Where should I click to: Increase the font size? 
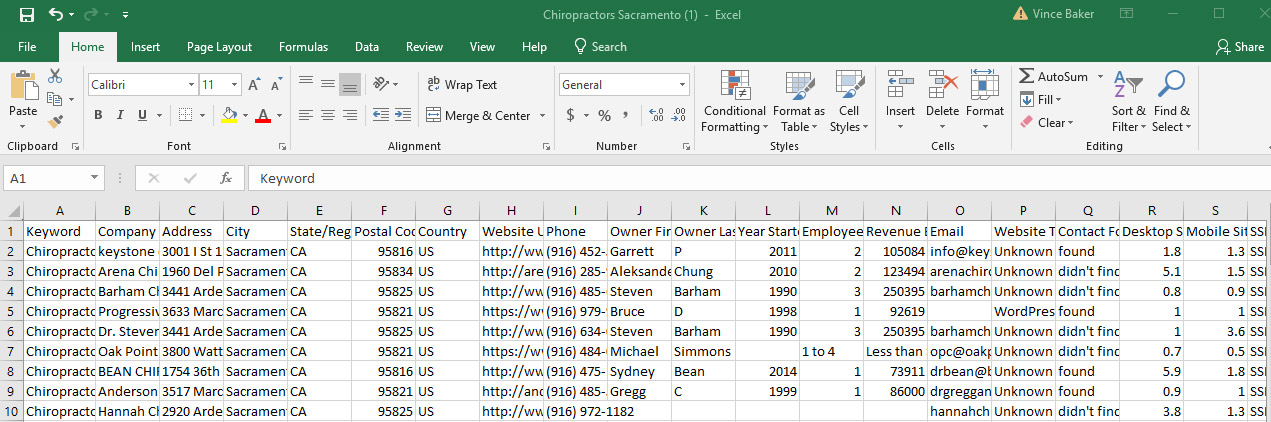[x=254, y=85]
